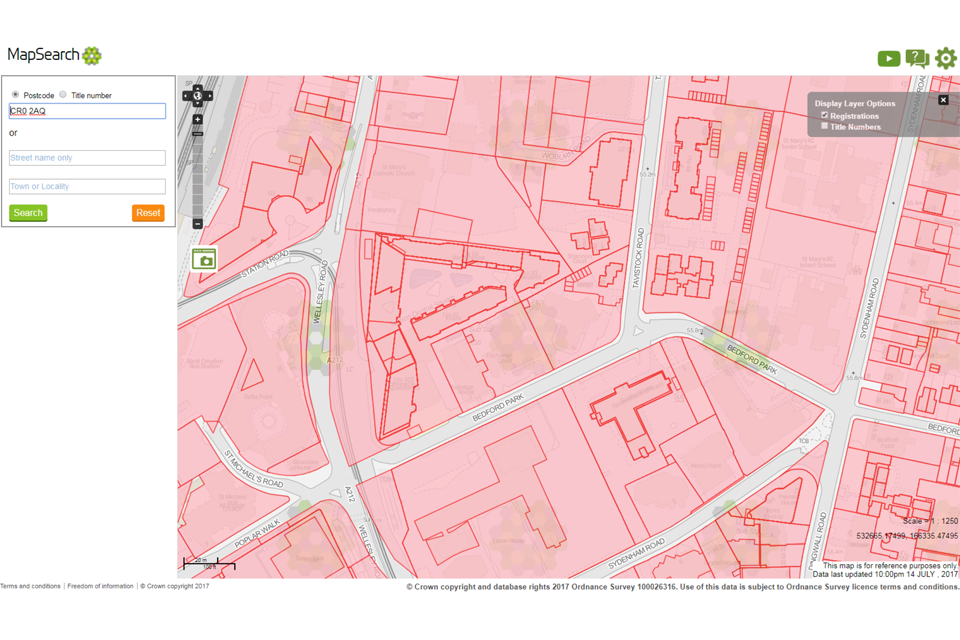Close the Display Layer Options panel
The height and width of the screenshot is (640, 960).
point(943,100)
